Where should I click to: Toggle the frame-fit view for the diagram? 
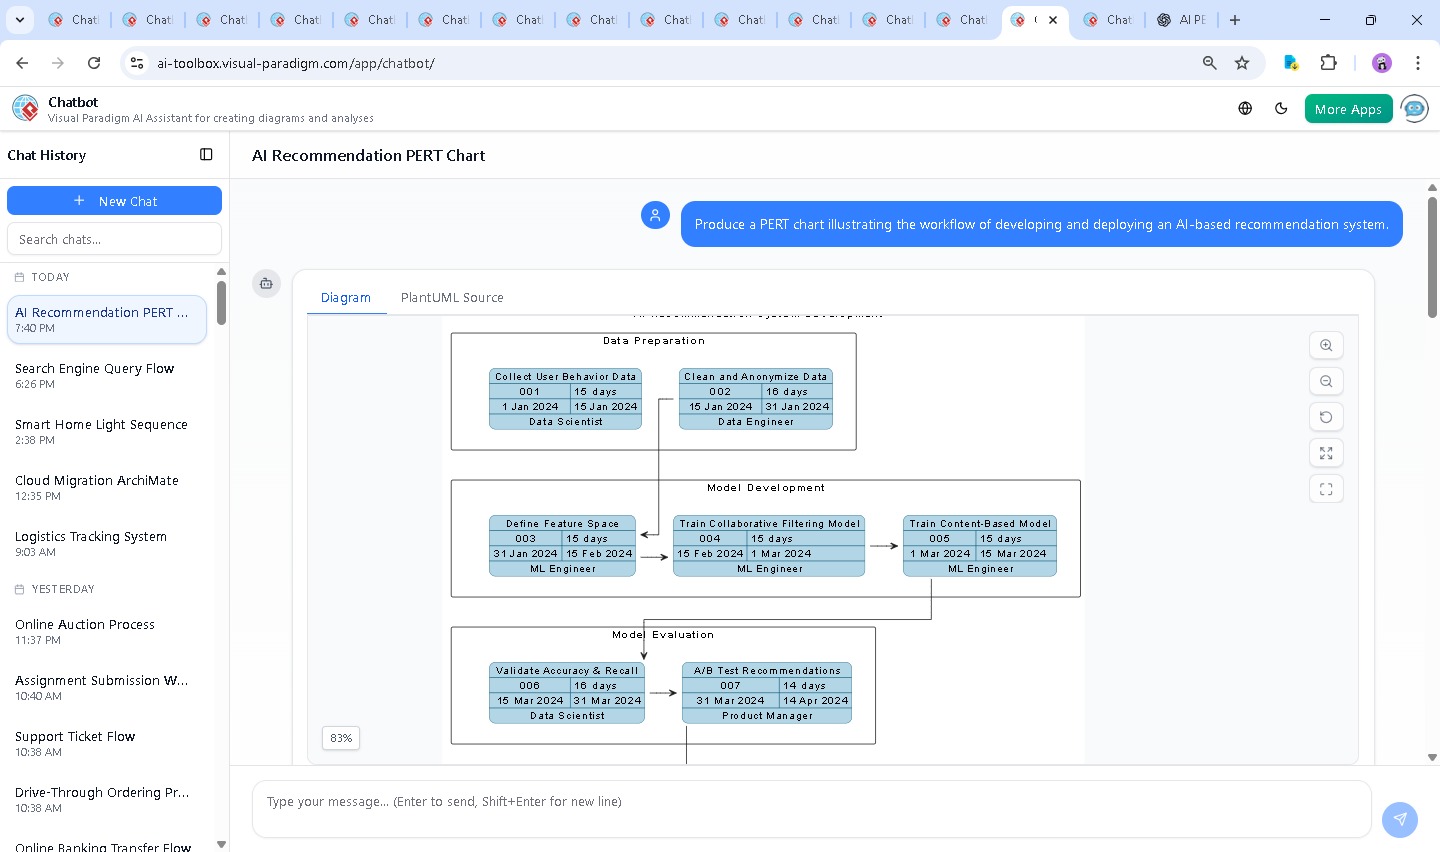[x=1326, y=489]
